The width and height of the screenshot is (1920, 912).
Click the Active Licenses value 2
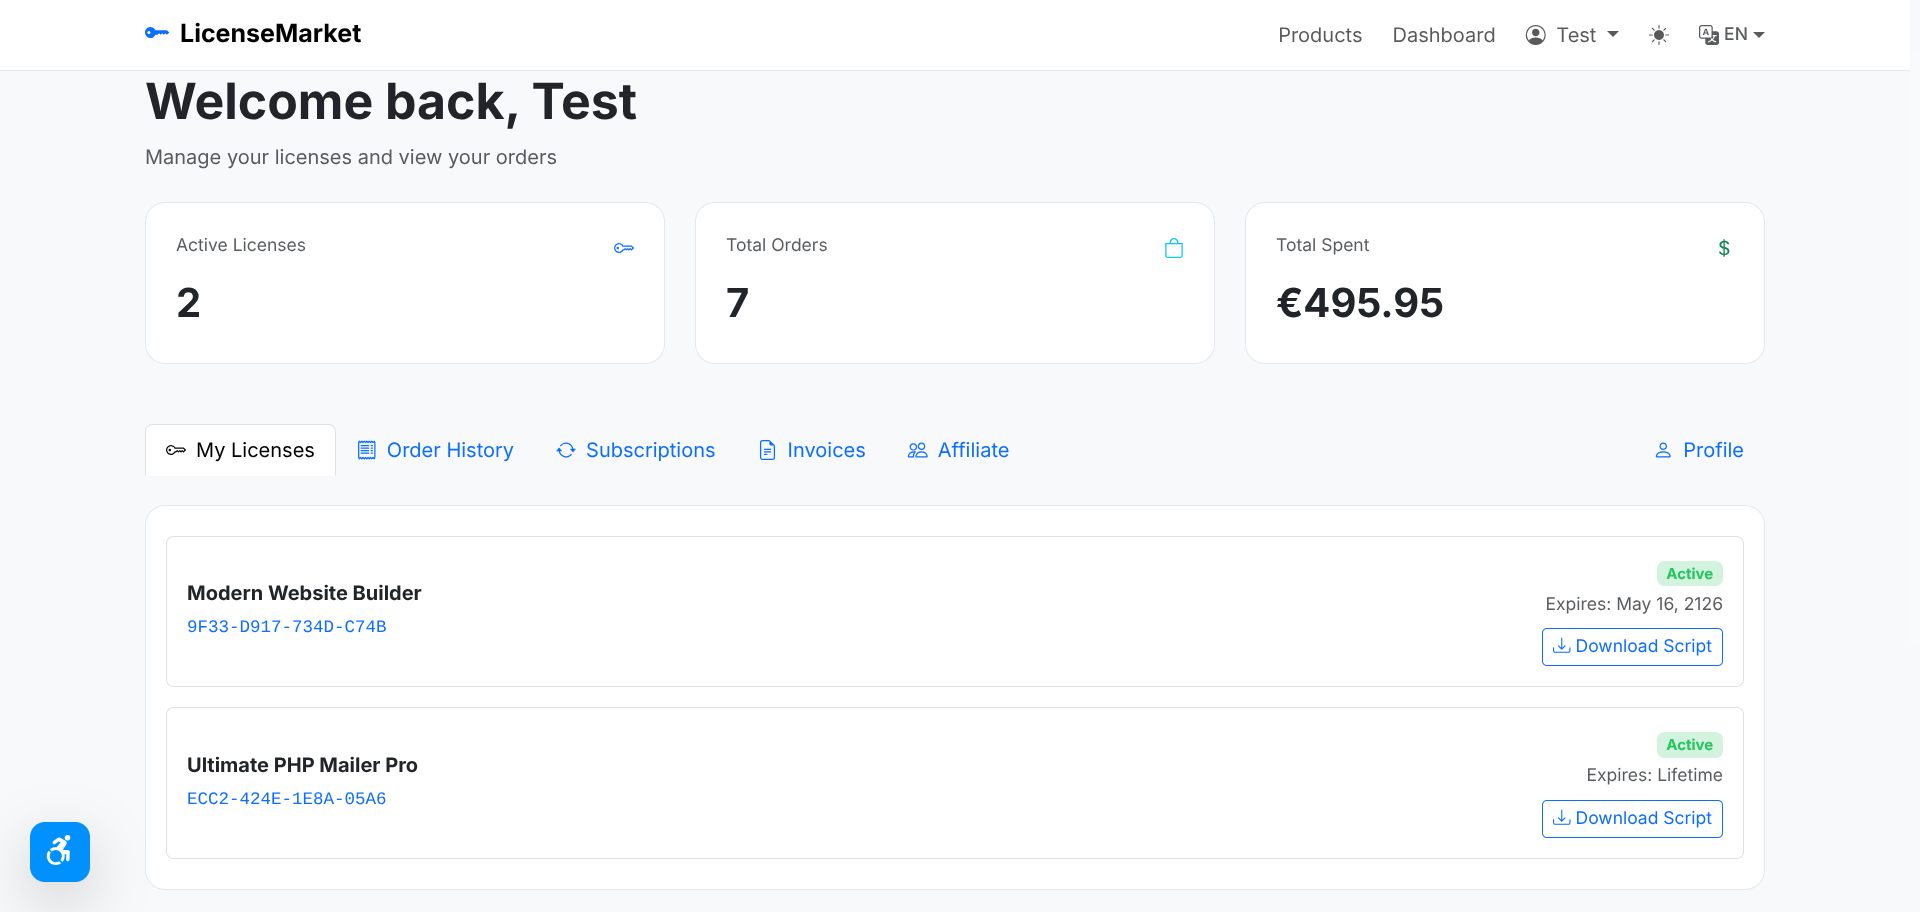[188, 303]
